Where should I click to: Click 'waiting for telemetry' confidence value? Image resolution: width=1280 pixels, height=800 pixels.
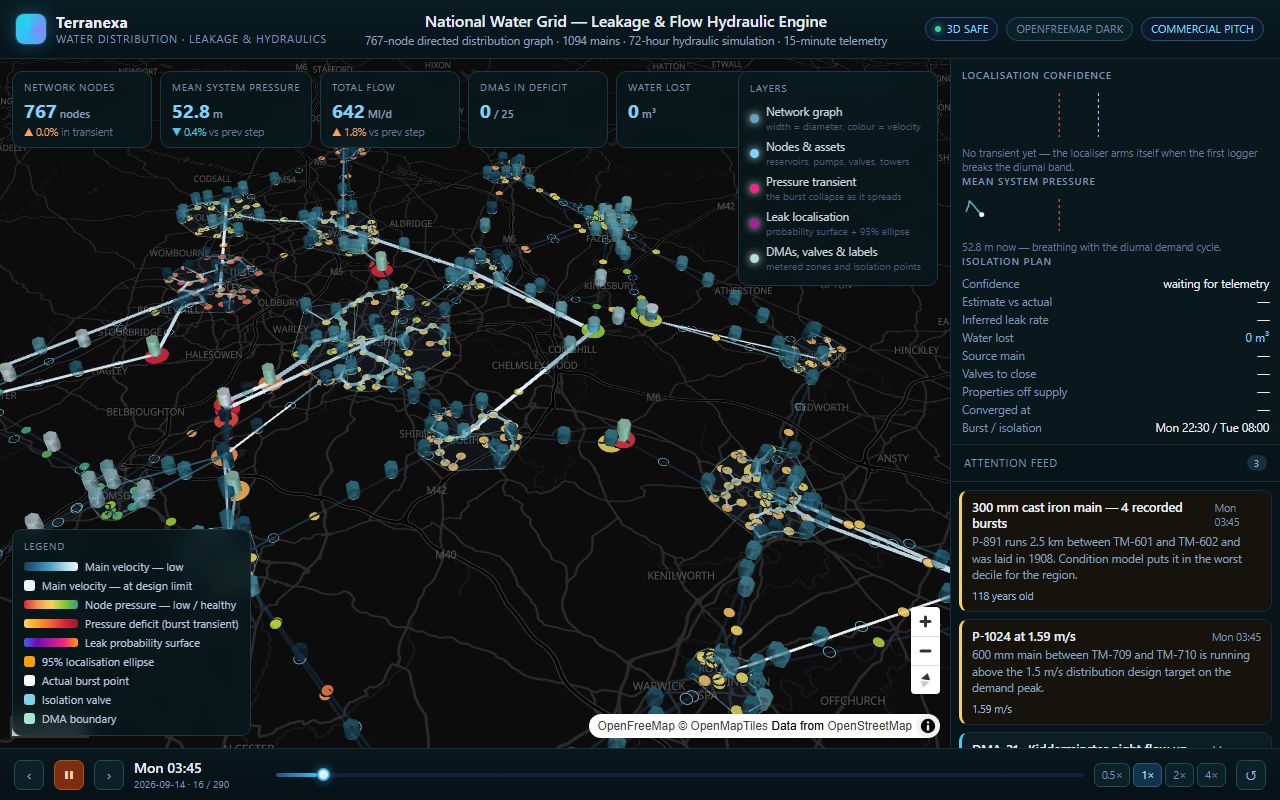click(x=1216, y=284)
